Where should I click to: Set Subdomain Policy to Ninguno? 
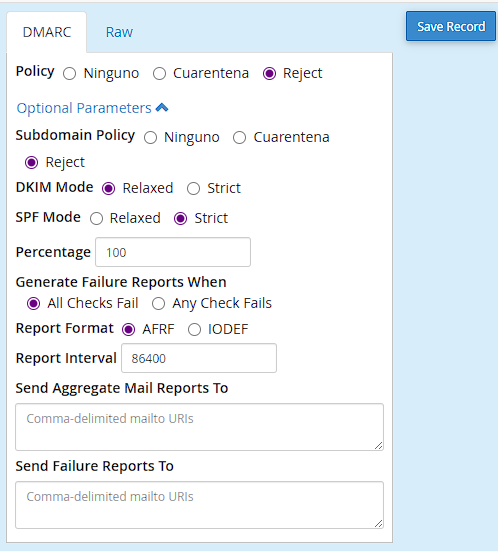150,138
